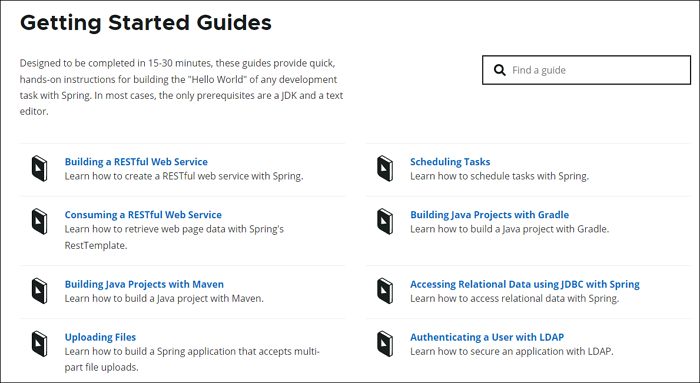Click text 'Learn how to create a RESTful web service with Spring.'
Viewport: 700px width, 383px height.
click(x=184, y=176)
